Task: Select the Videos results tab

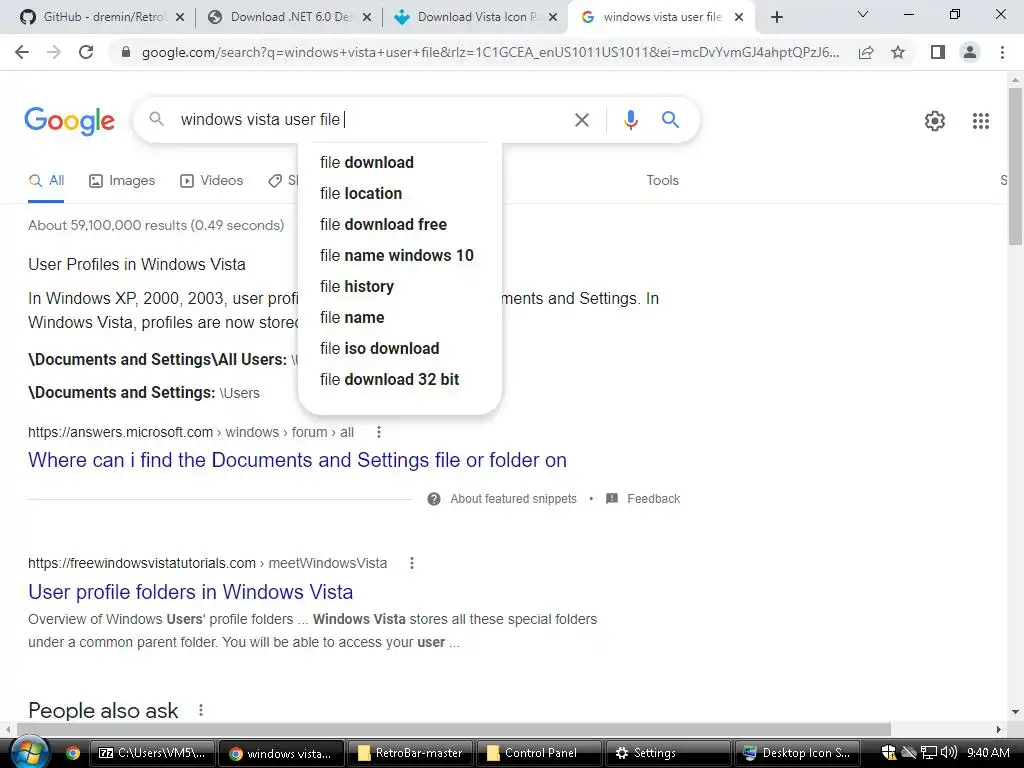Action: coord(212,181)
